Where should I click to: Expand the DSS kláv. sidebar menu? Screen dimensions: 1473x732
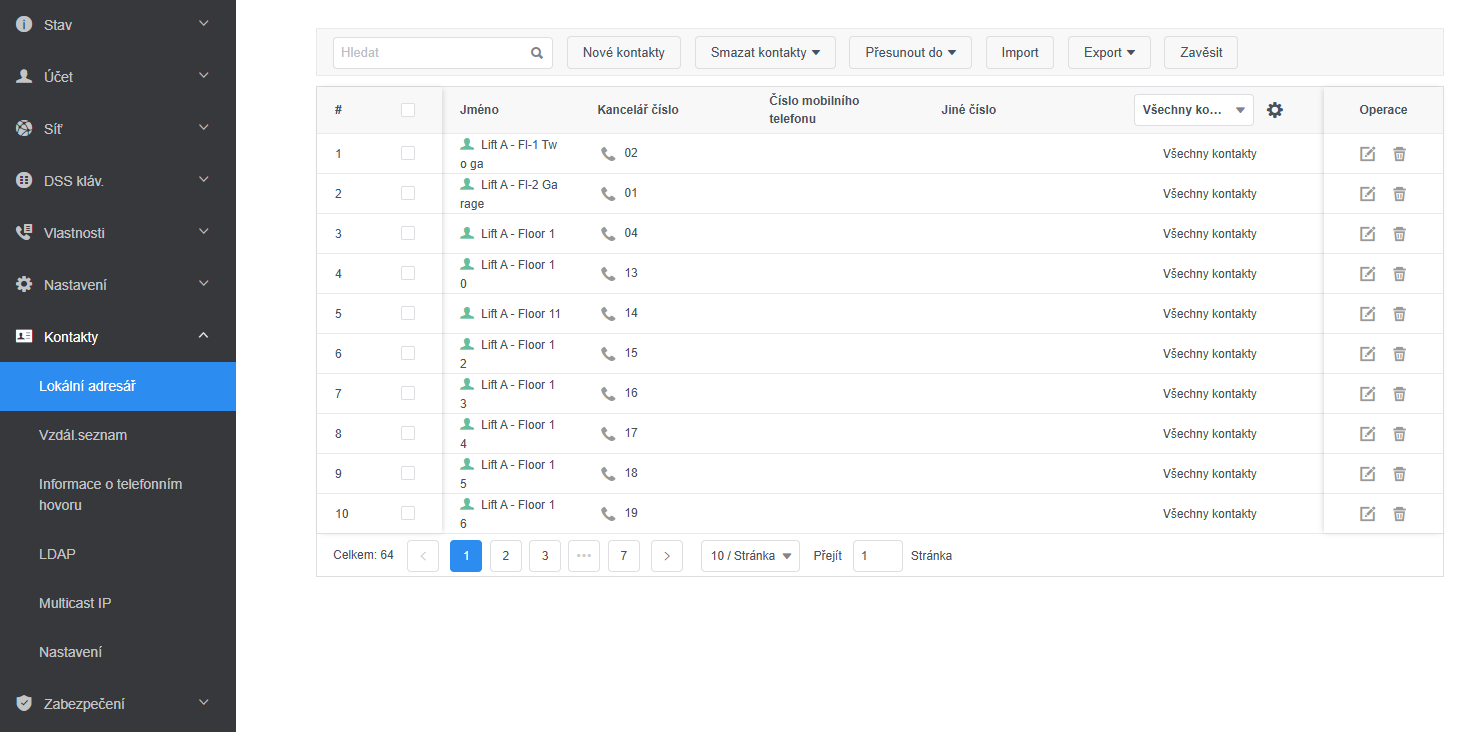pyautogui.click(x=118, y=181)
